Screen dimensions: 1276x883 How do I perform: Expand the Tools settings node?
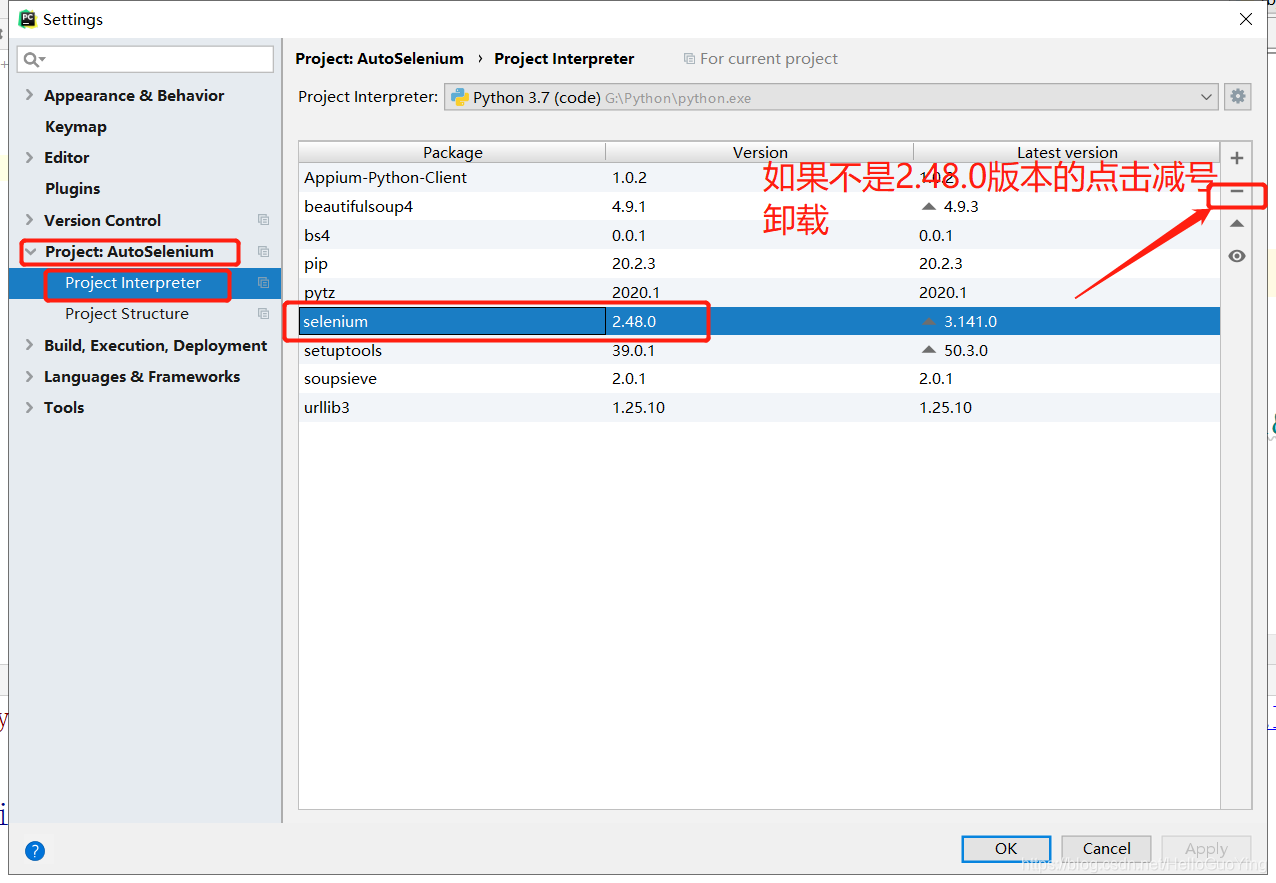(x=30, y=408)
